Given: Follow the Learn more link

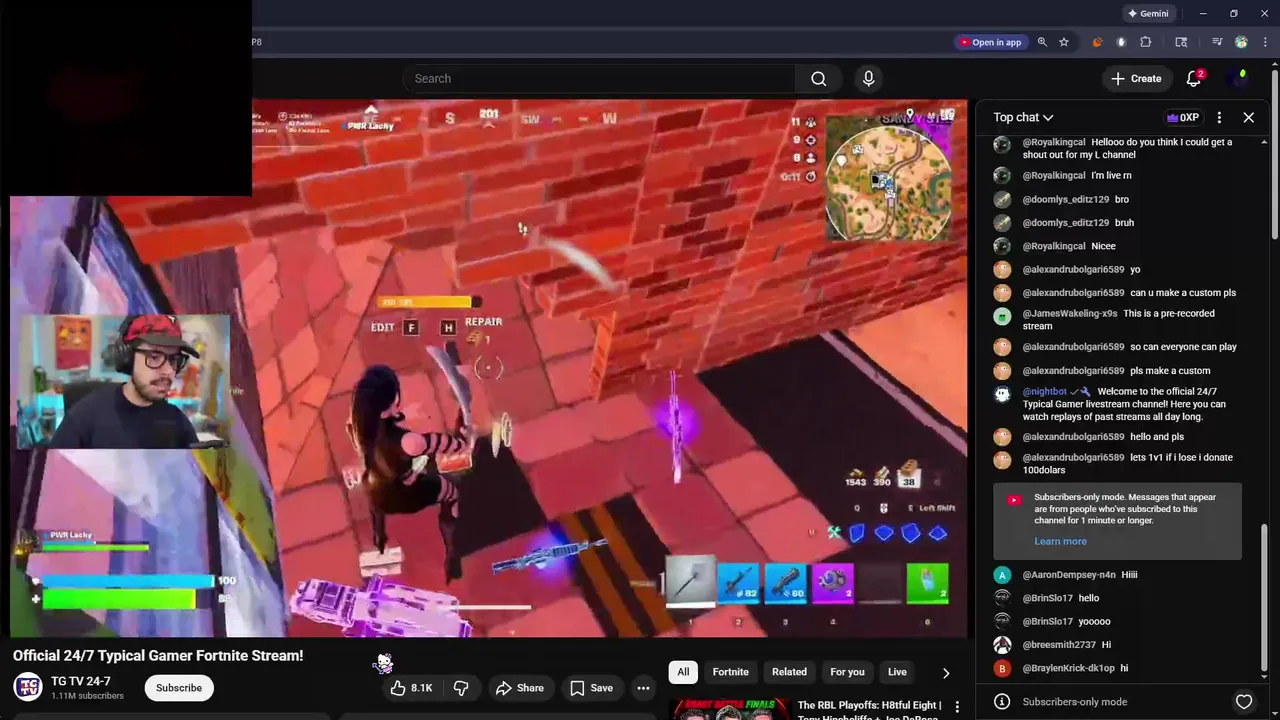Looking at the screenshot, I should pos(1060,541).
